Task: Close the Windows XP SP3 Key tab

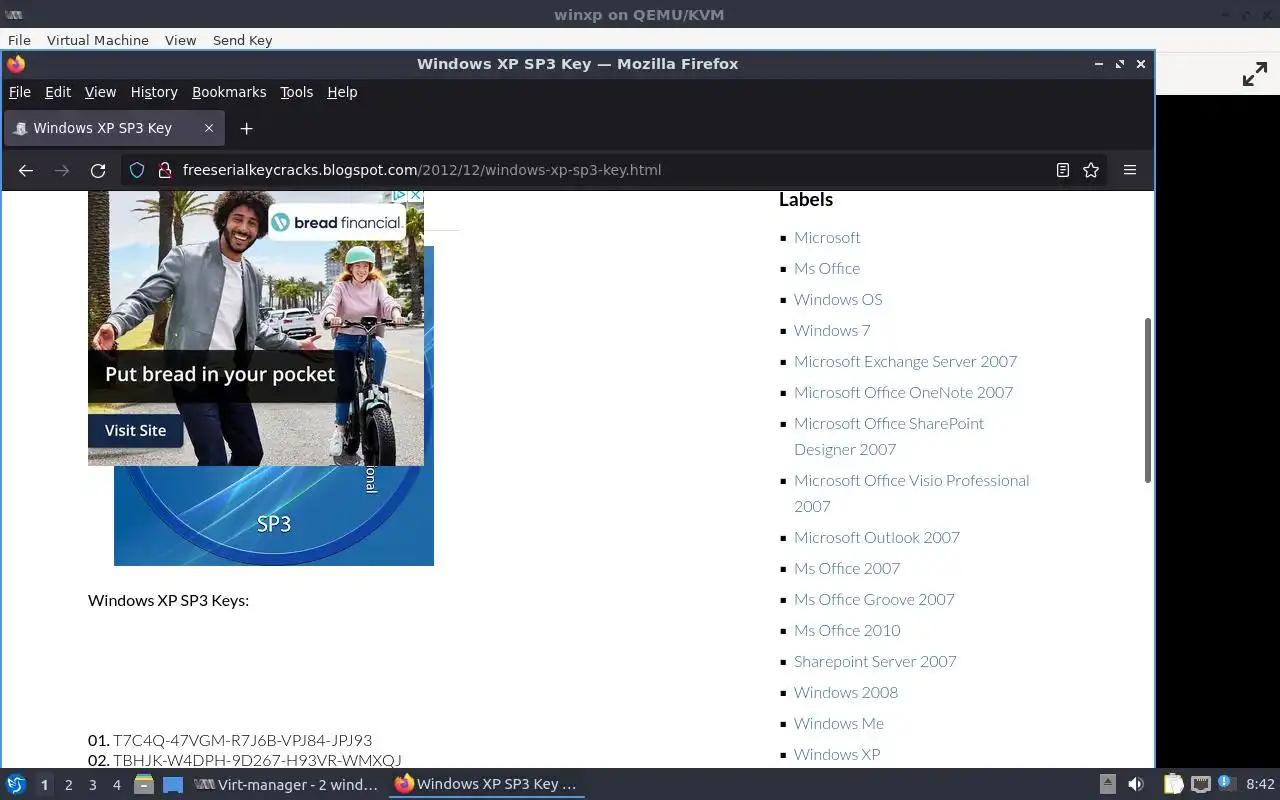Action: (x=209, y=128)
